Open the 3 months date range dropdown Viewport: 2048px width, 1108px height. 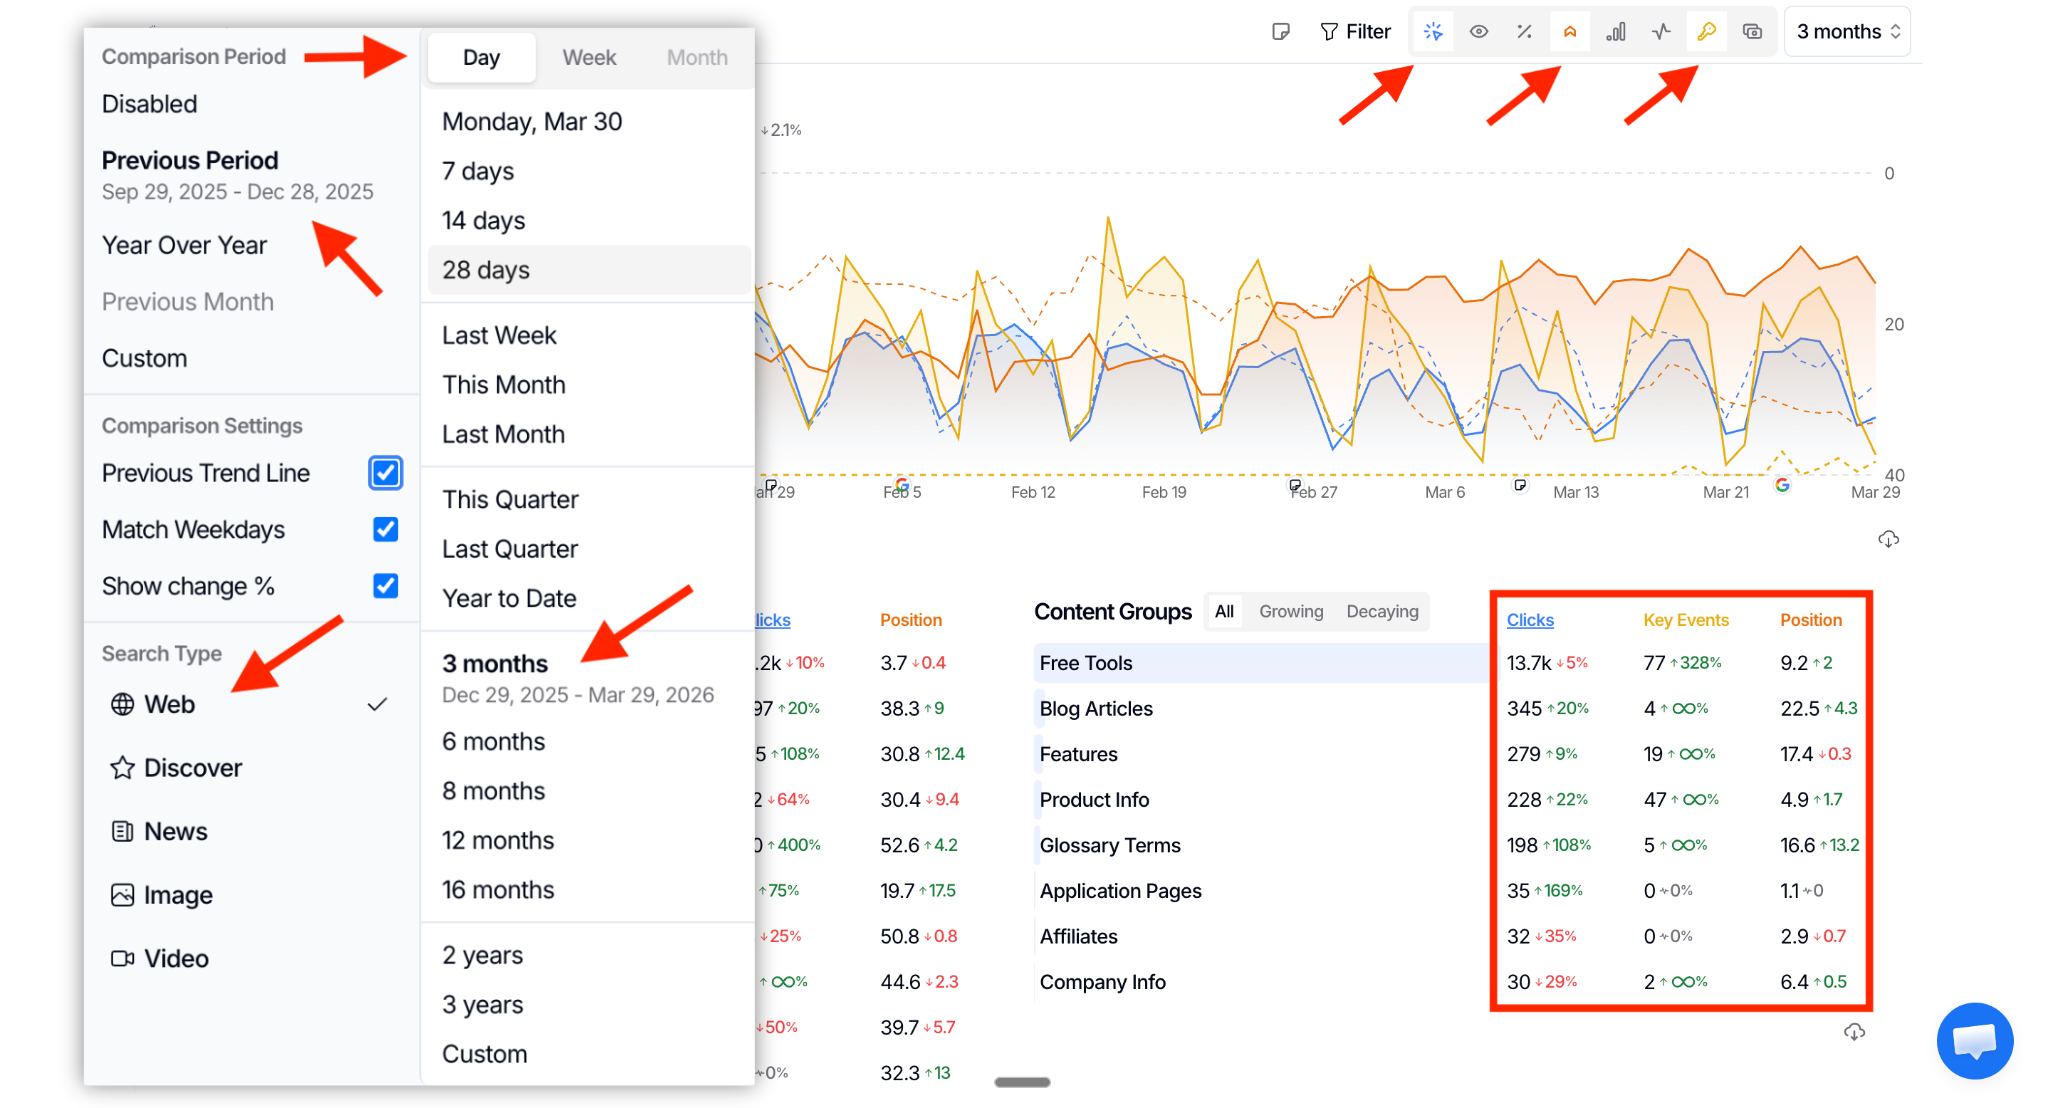[x=1847, y=32]
